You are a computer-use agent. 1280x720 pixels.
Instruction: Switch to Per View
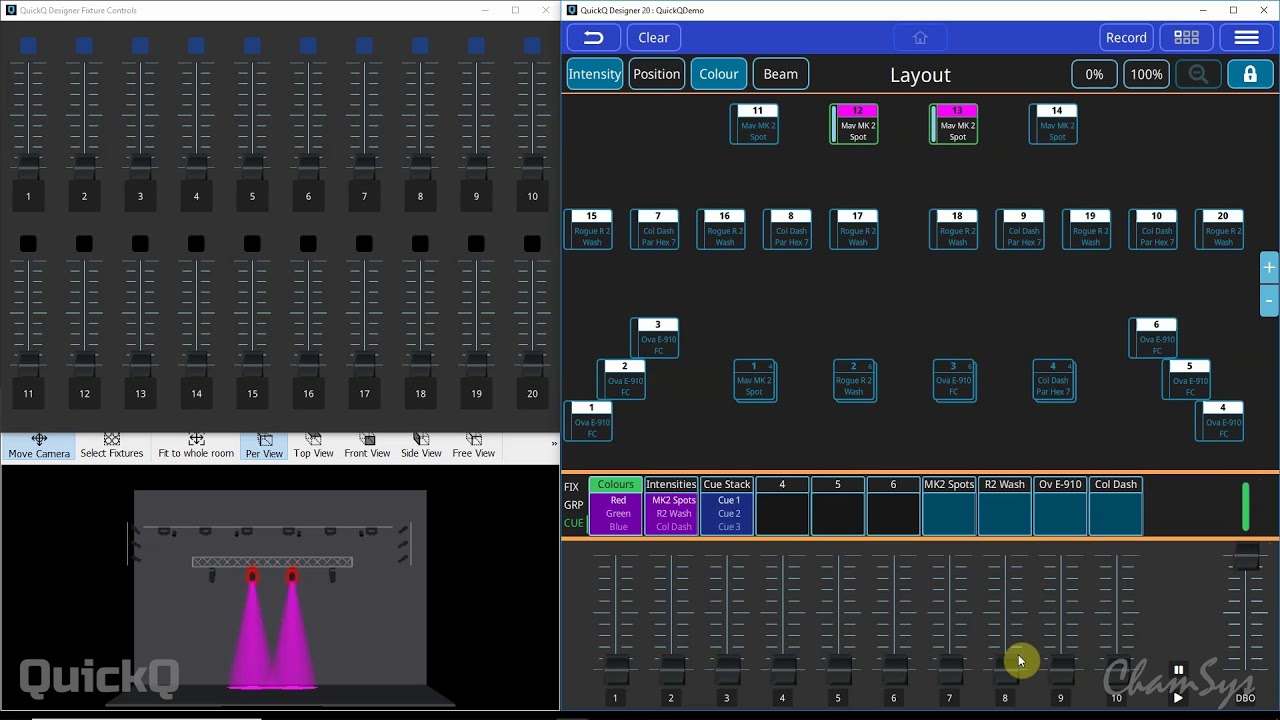(x=264, y=446)
